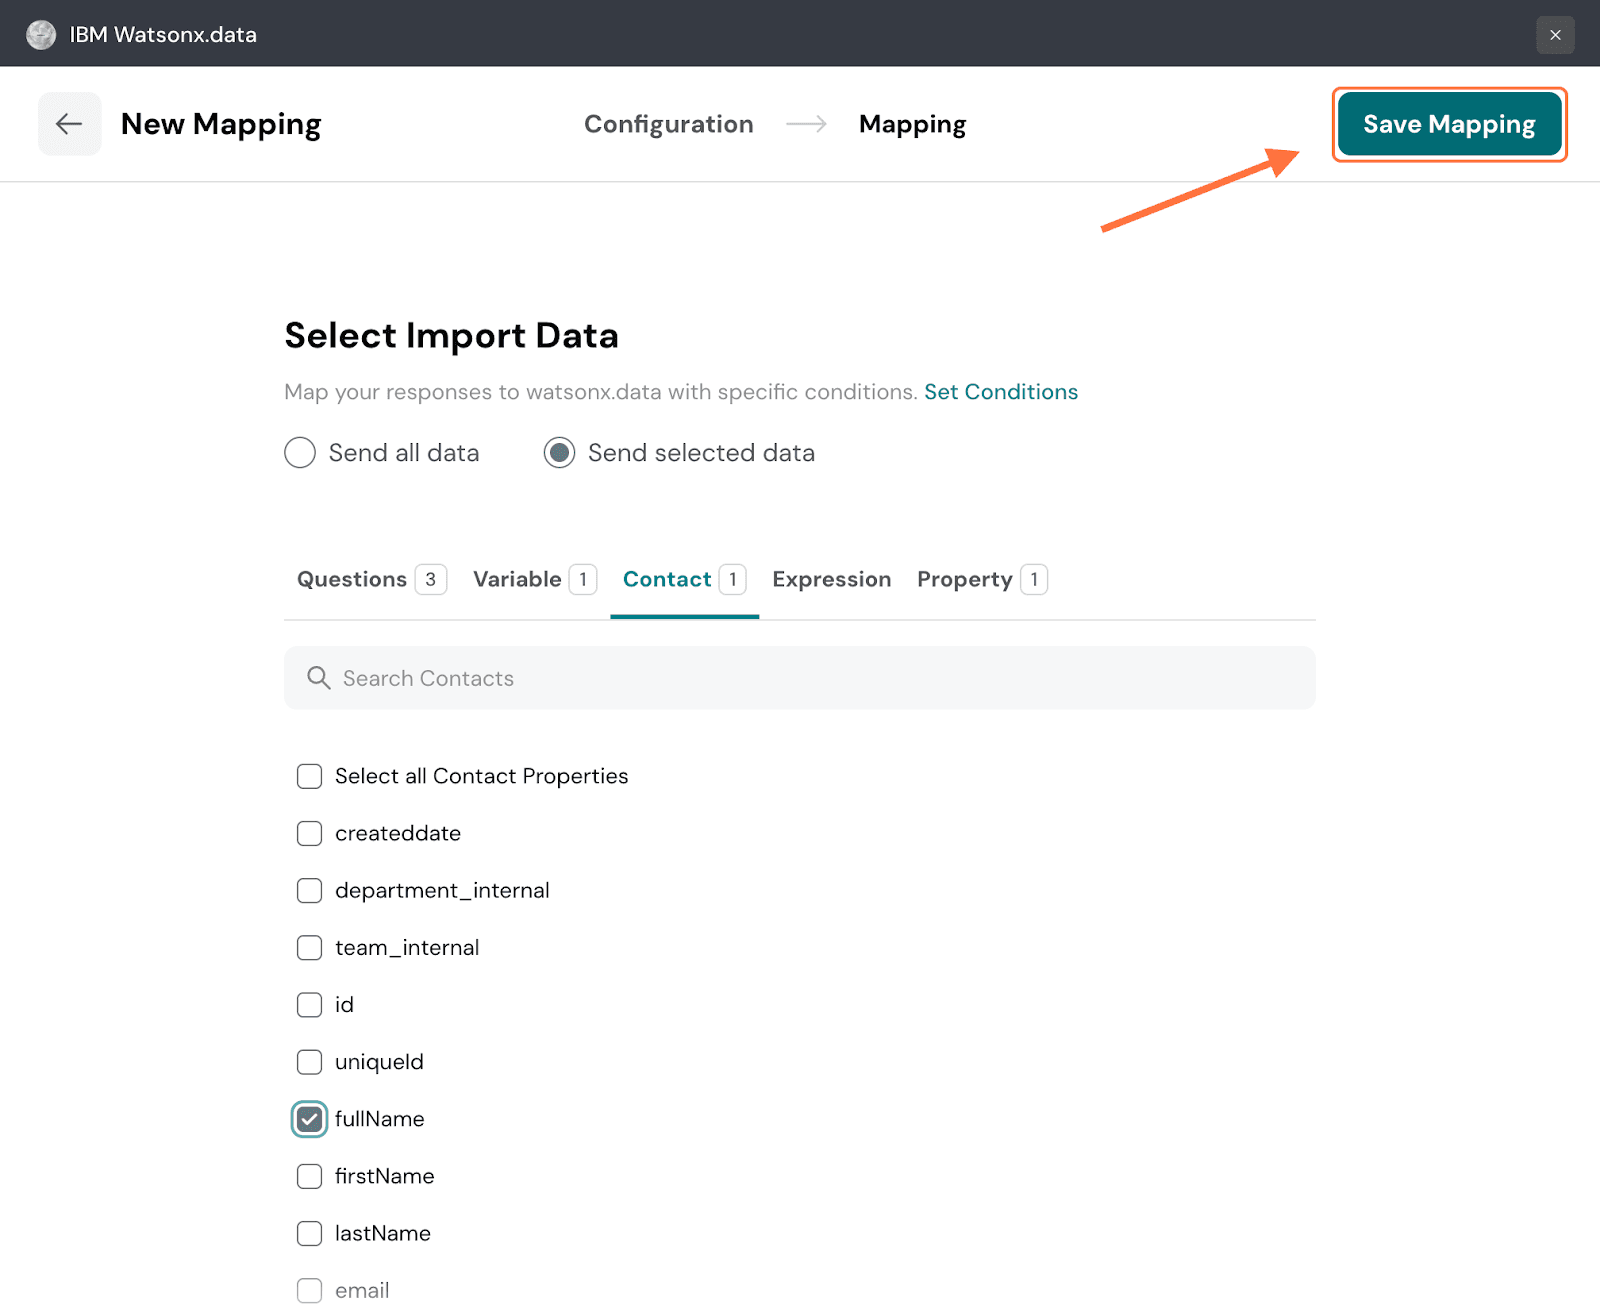Image resolution: width=1600 pixels, height=1305 pixels.
Task: Click the search magnifier icon
Action: coord(318,678)
